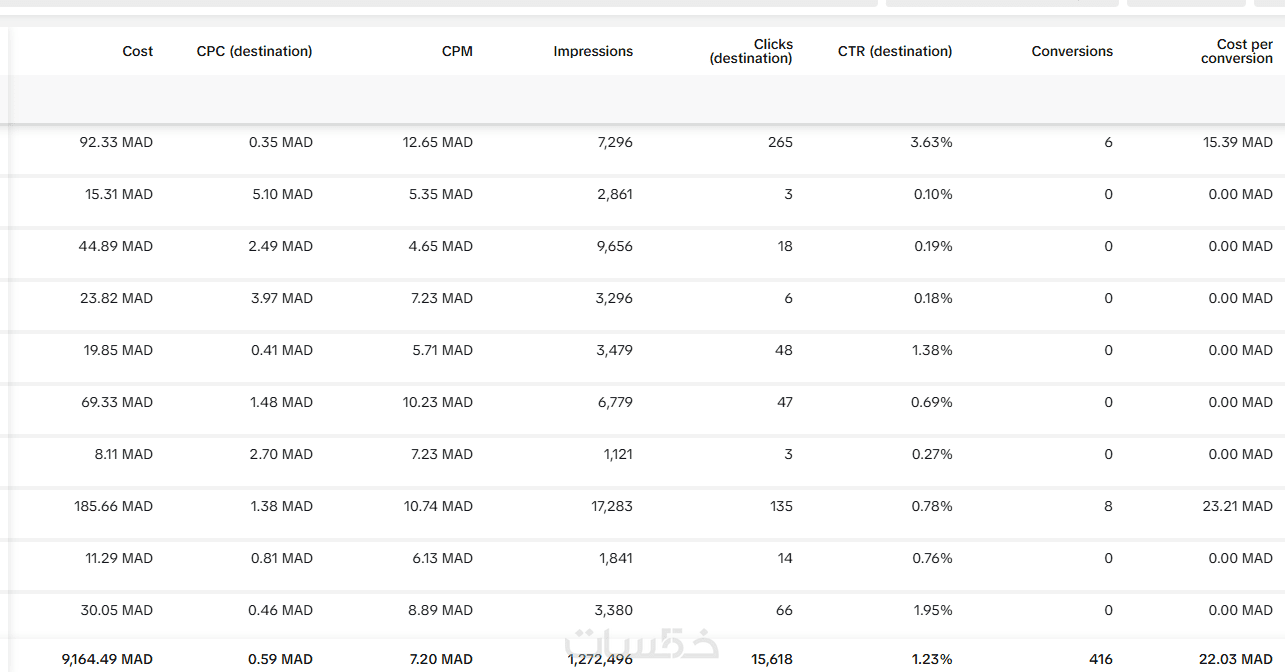Select the 10.23 MAD CPM cell
This screenshot has height=672, width=1285.
coord(438,402)
